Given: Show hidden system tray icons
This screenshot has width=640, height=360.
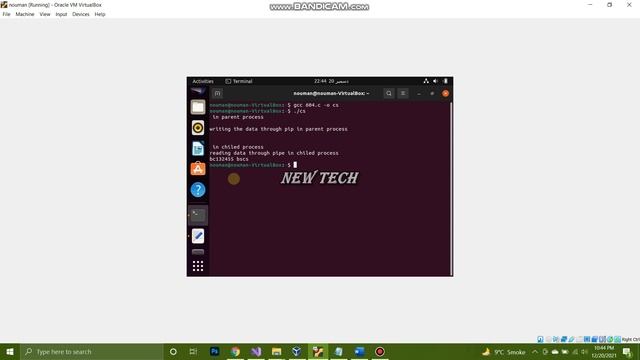Looking at the screenshot, I should click(x=535, y=352).
